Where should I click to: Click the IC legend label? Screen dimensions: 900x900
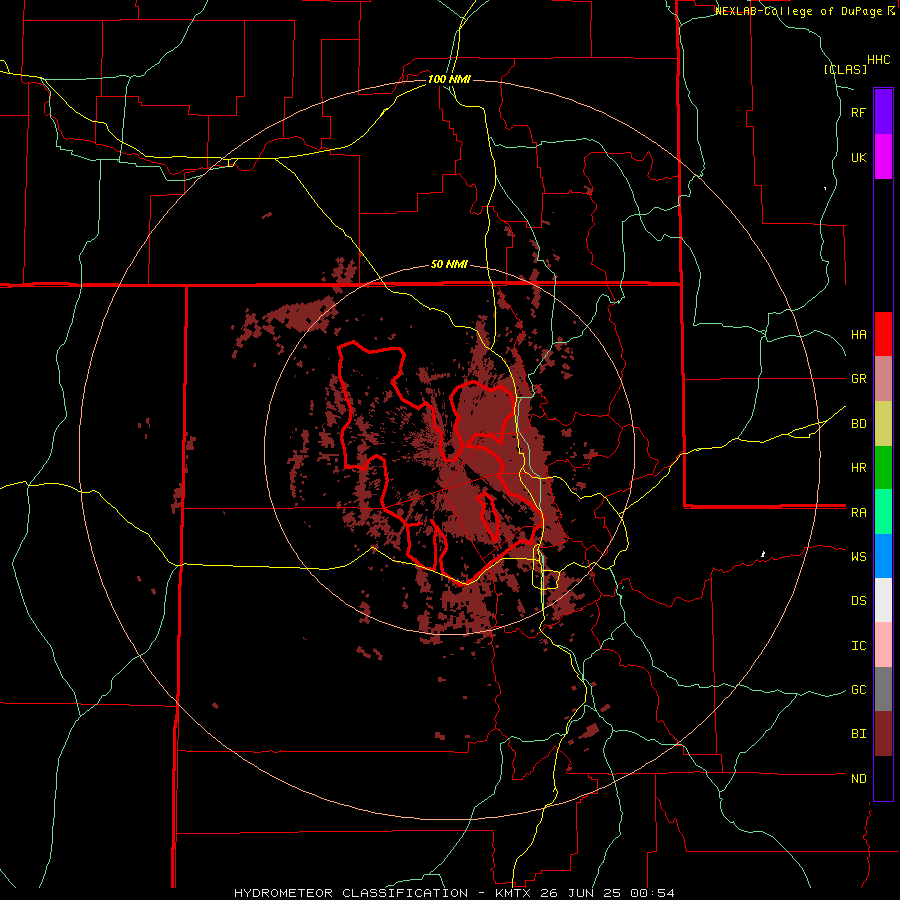[x=858, y=646]
